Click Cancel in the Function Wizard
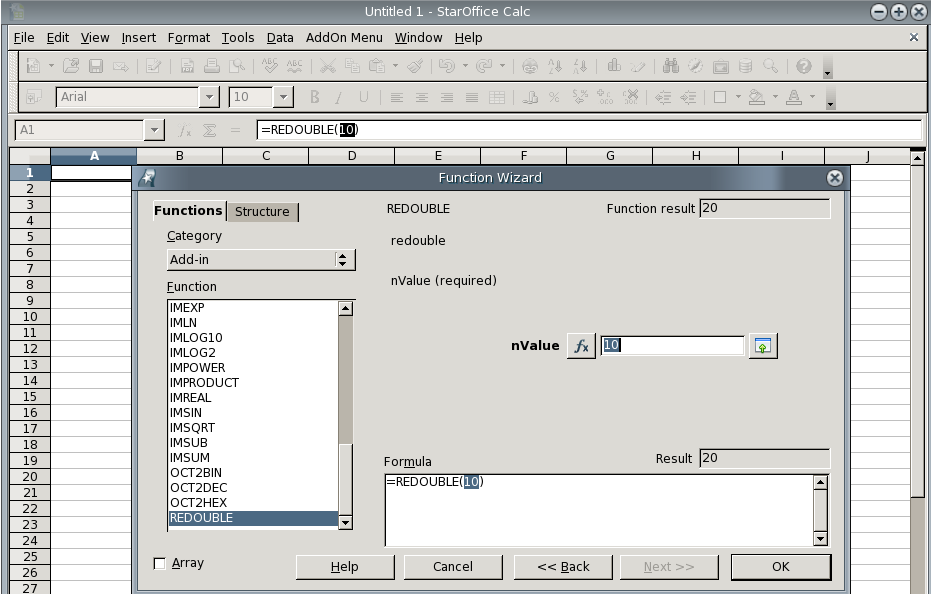This screenshot has height=594, width=931. click(453, 567)
